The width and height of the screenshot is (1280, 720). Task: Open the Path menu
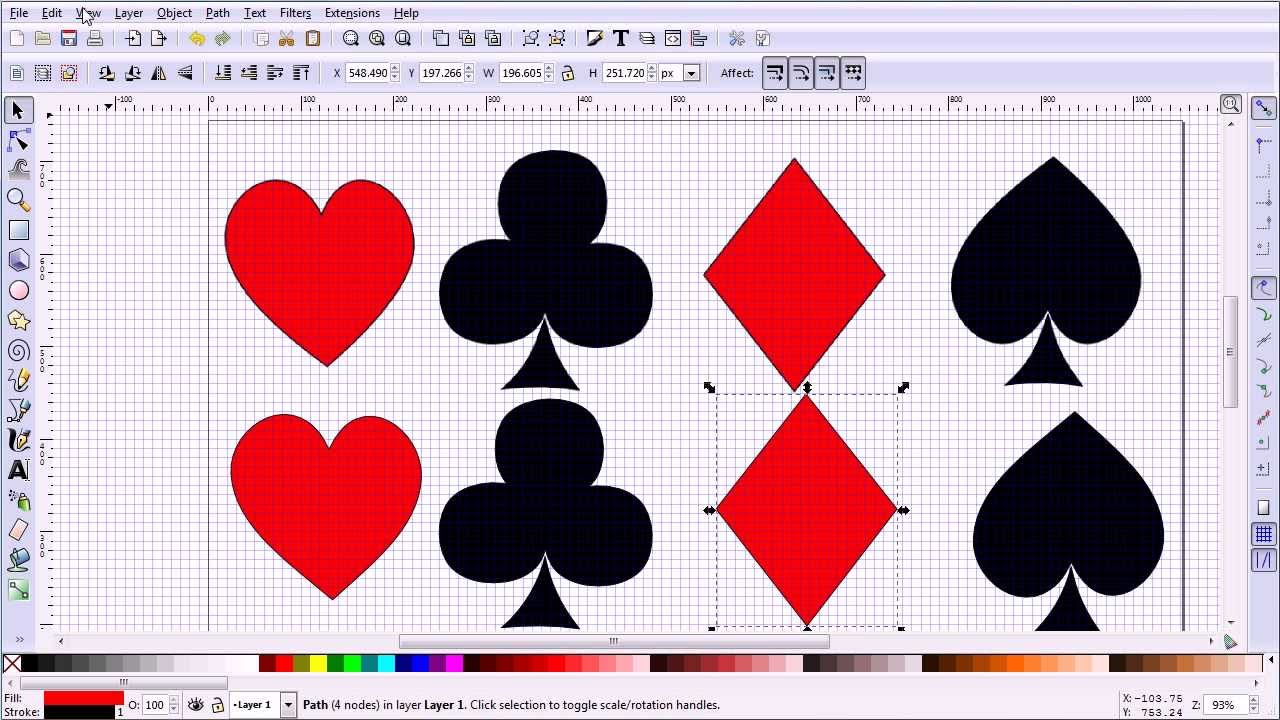[x=217, y=13]
